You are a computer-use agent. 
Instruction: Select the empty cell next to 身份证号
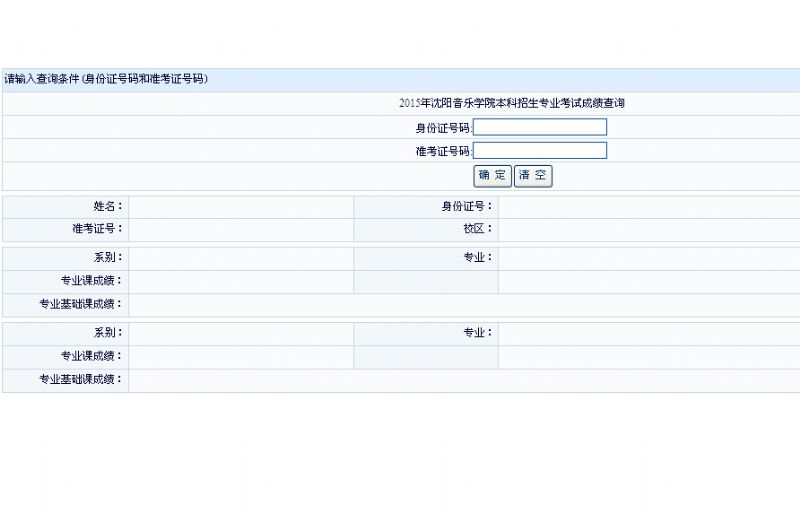[648, 206]
